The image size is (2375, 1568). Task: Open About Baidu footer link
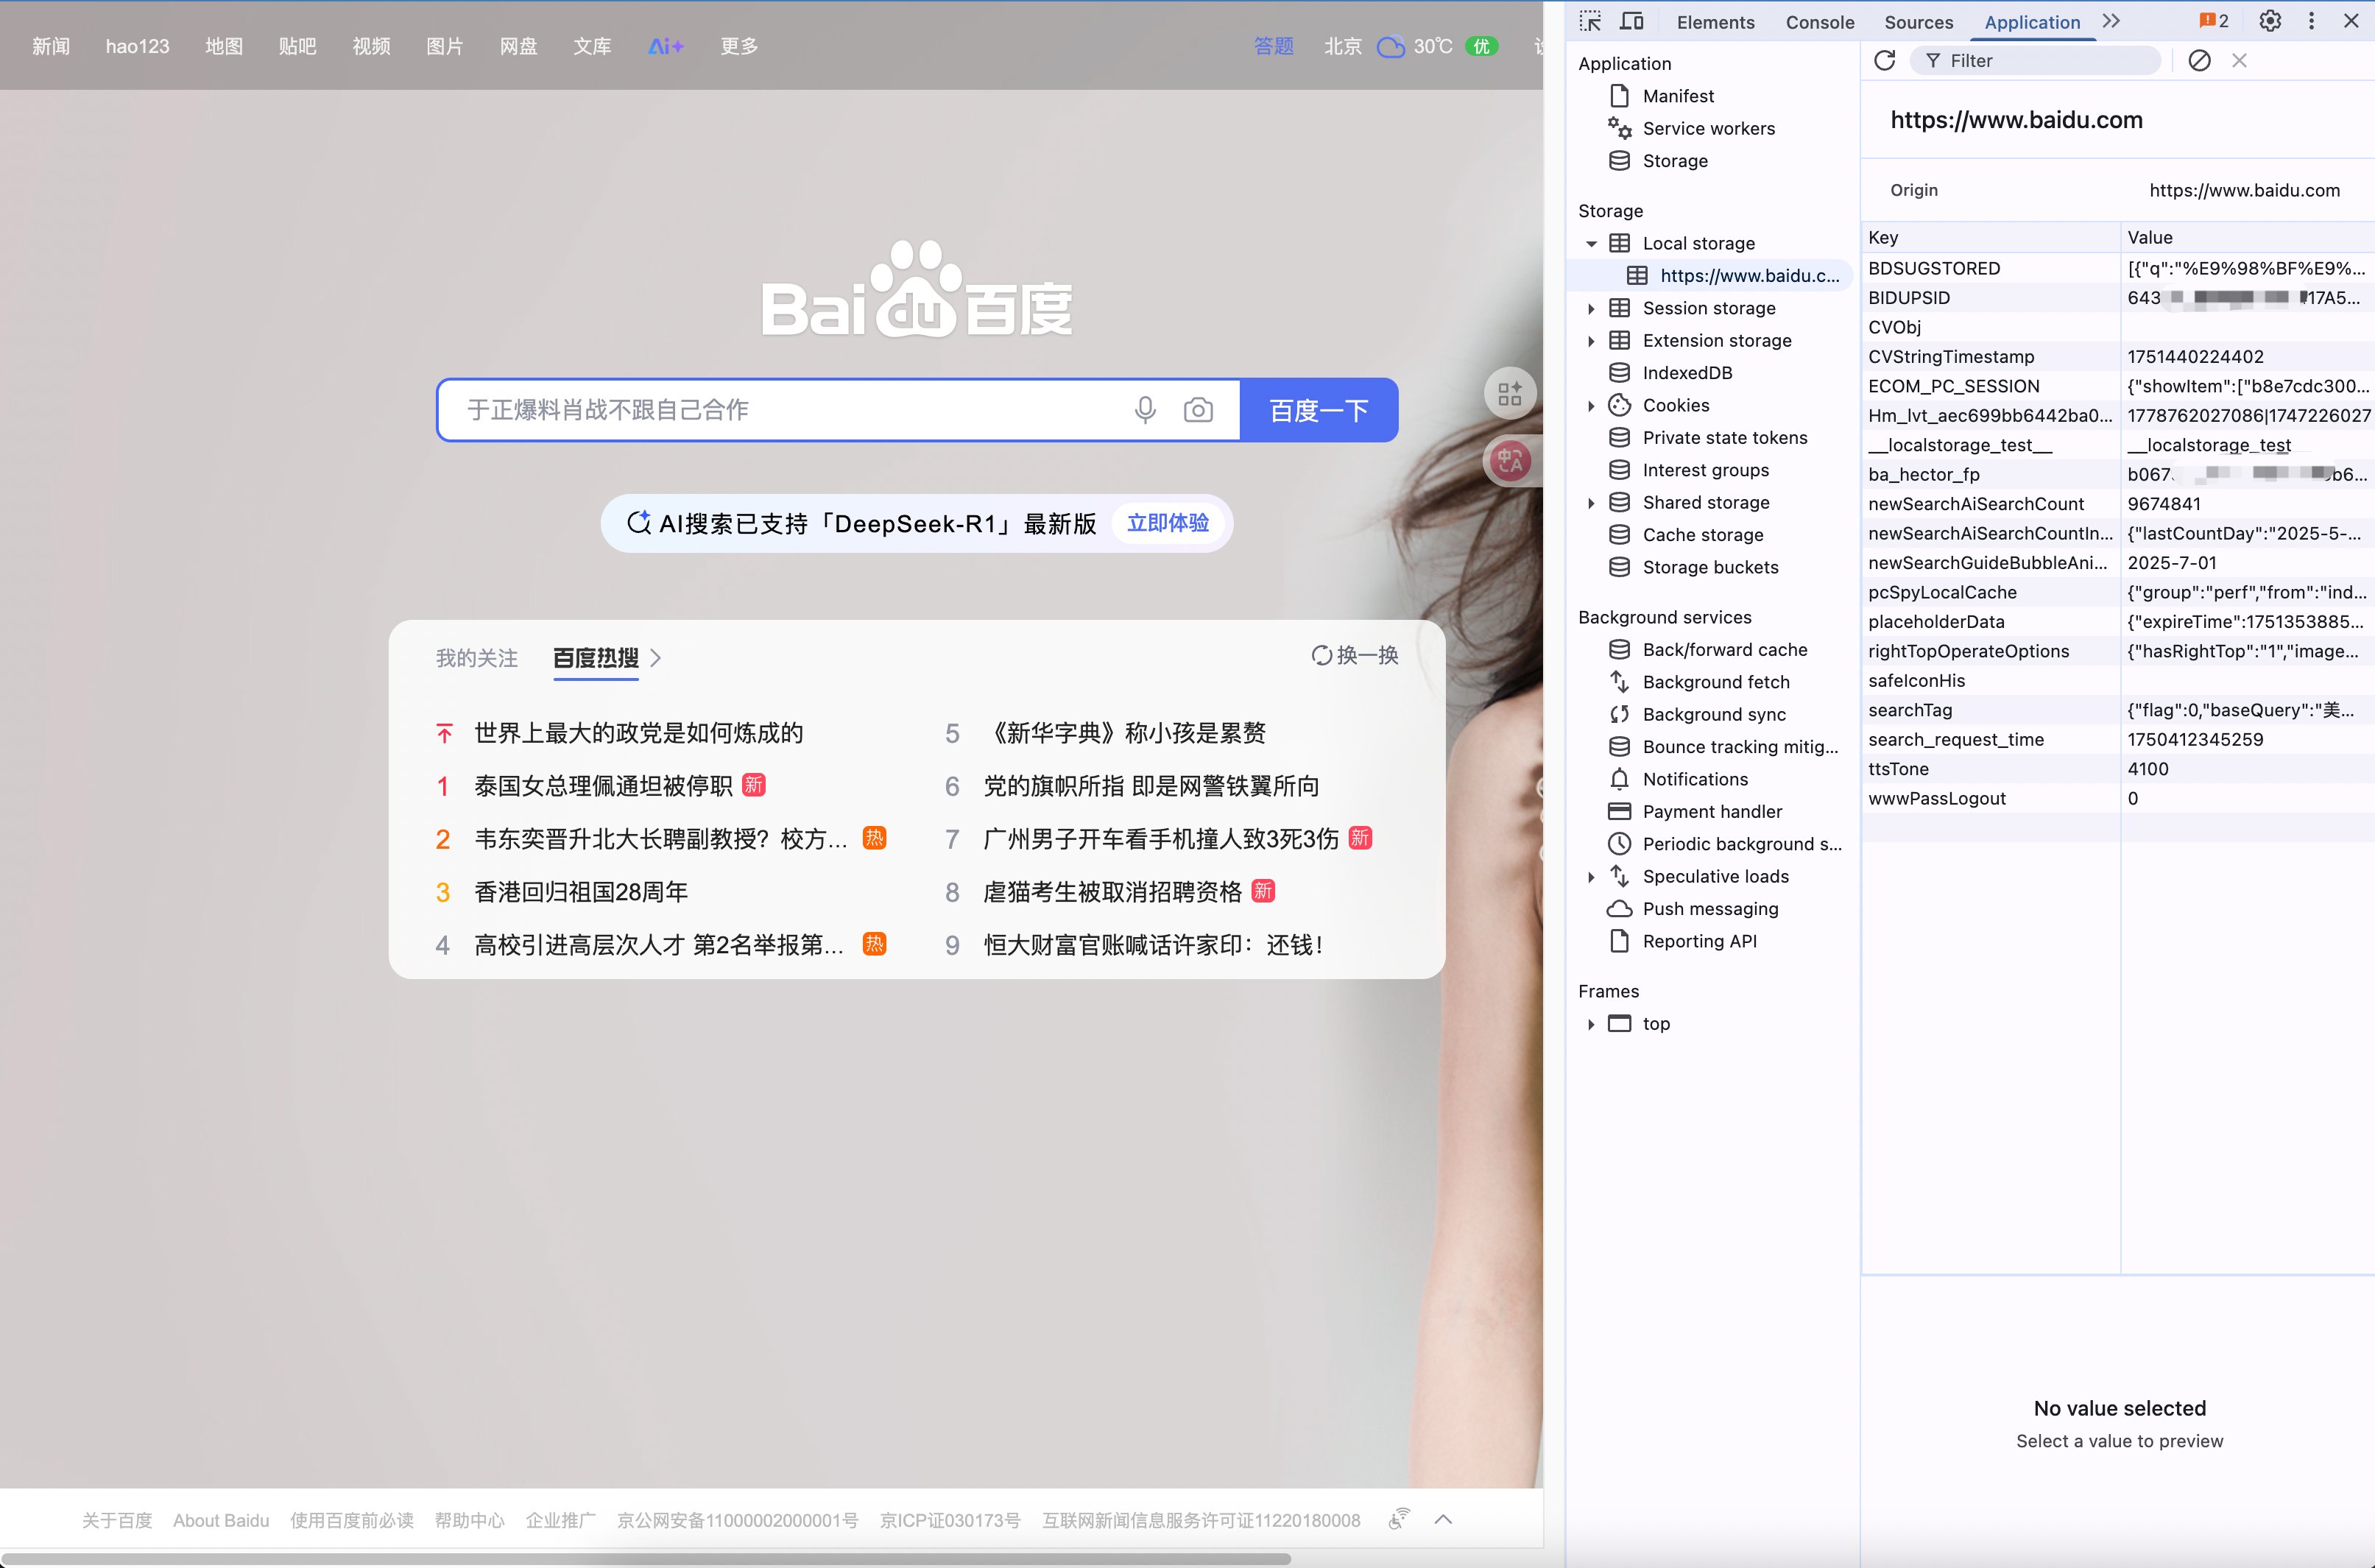click(x=221, y=1521)
